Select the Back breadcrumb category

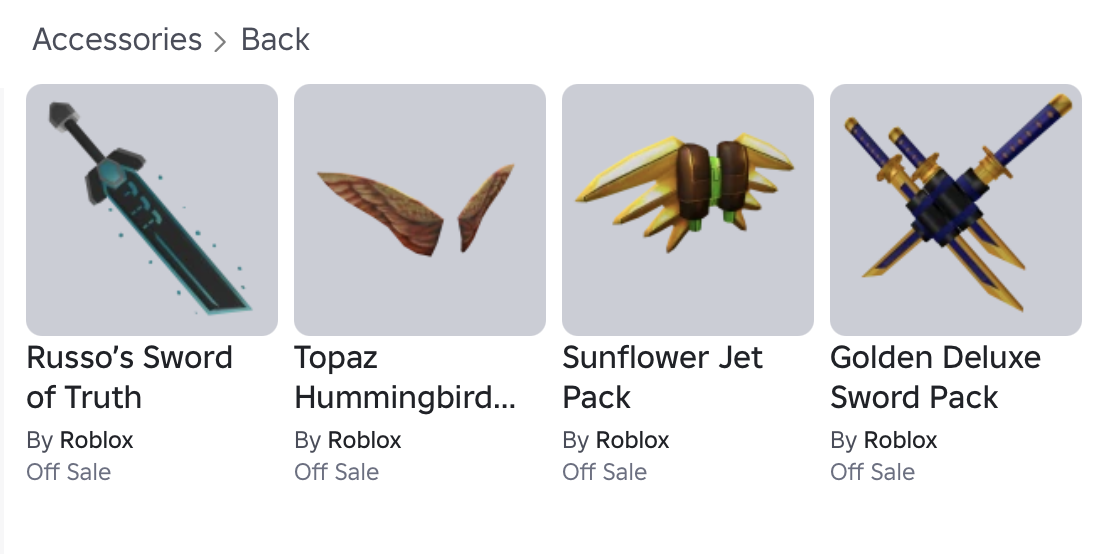[x=275, y=39]
